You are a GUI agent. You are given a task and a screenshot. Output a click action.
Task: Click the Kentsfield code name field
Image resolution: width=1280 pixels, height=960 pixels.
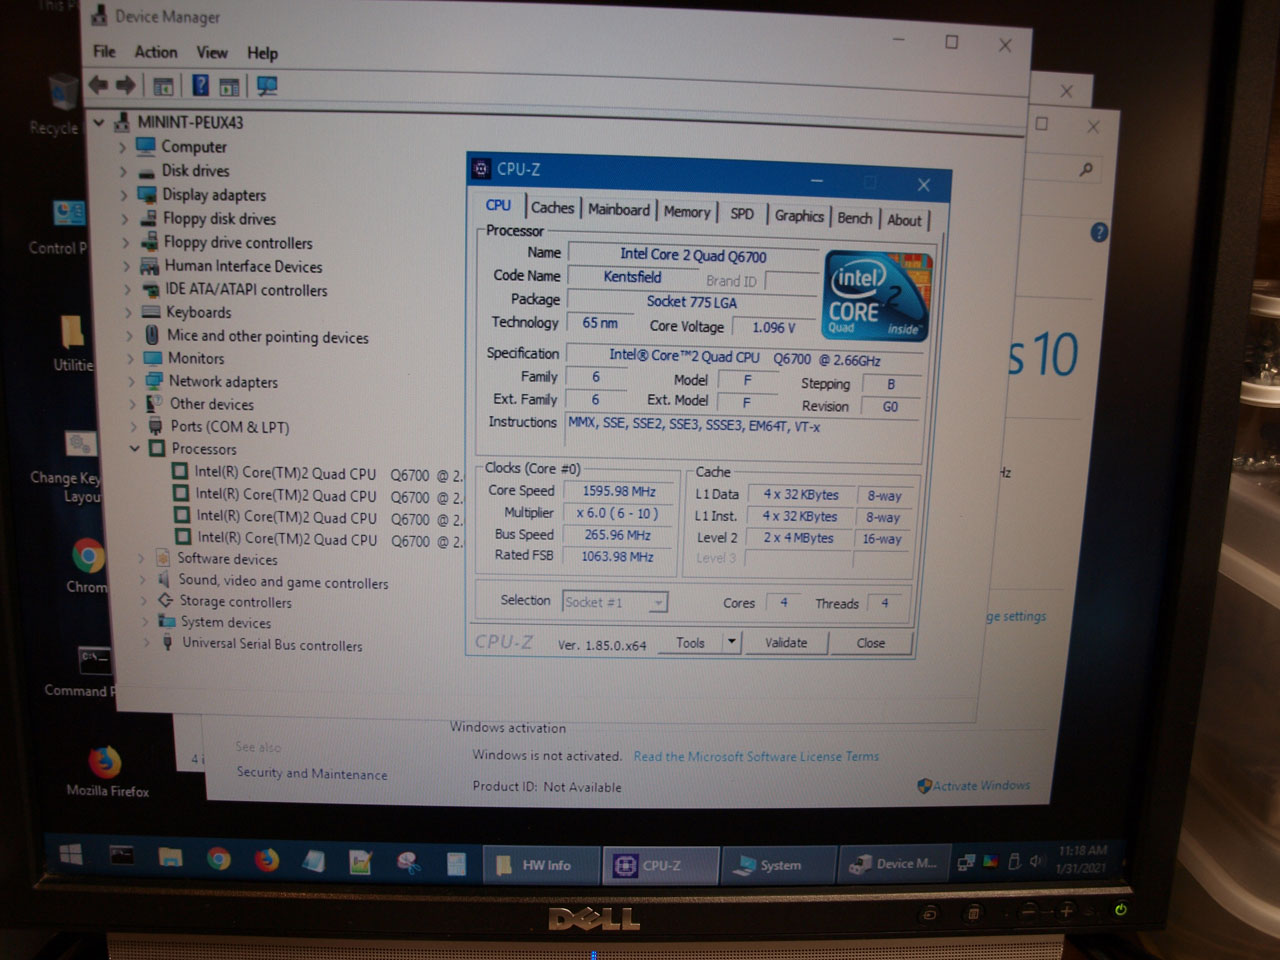point(632,277)
